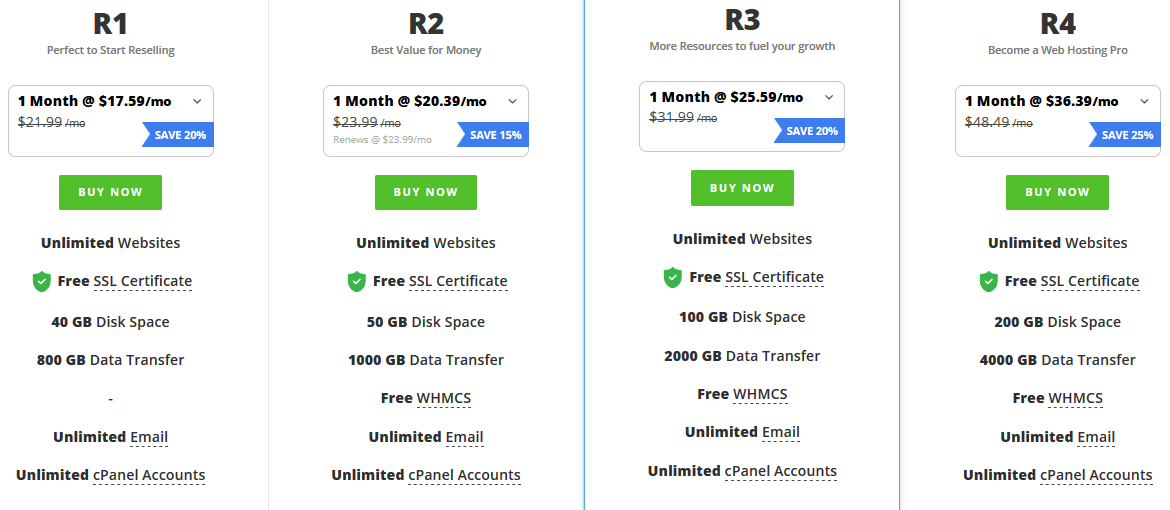Expand the R4 billing cycle dropdown chevron
1170x510 pixels.
tap(1145, 102)
